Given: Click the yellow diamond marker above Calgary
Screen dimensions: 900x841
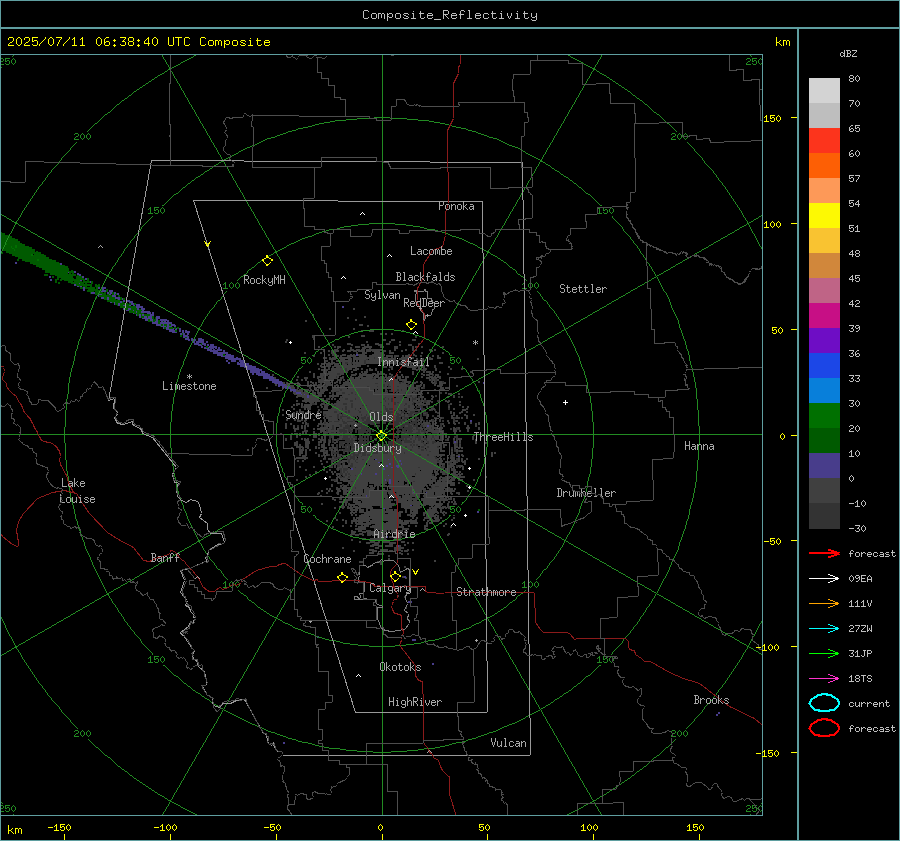Looking at the screenshot, I should pyautogui.click(x=395, y=576).
